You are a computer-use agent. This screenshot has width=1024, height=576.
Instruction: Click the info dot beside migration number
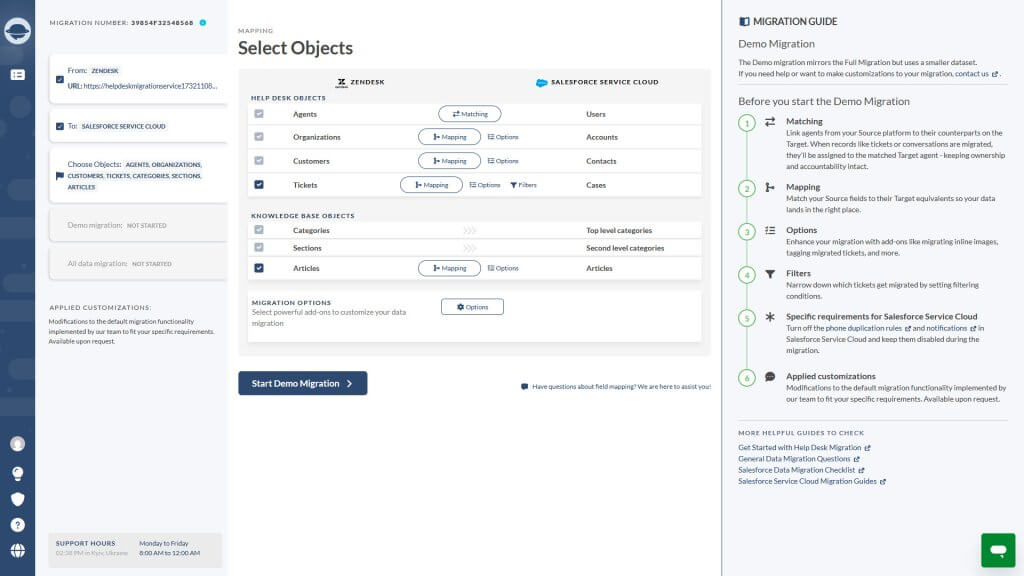coord(203,23)
